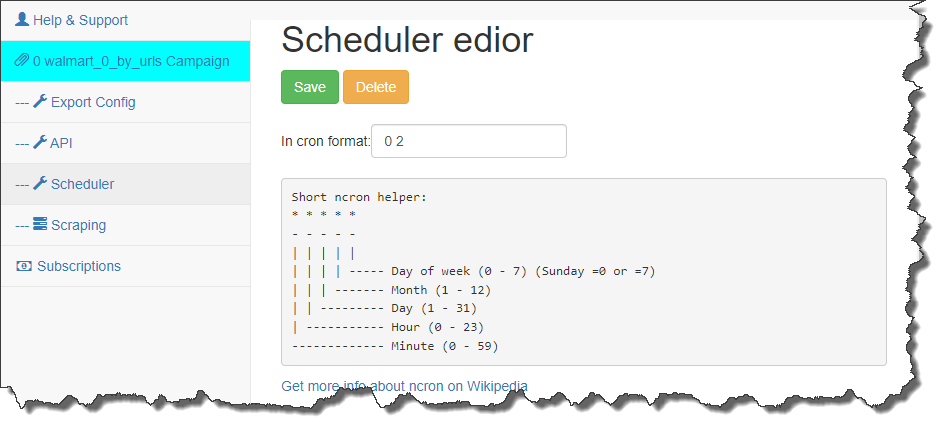Click the paperclip icon on walmart campaign
The image size is (949, 433).
pyautogui.click(x=22, y=61)
